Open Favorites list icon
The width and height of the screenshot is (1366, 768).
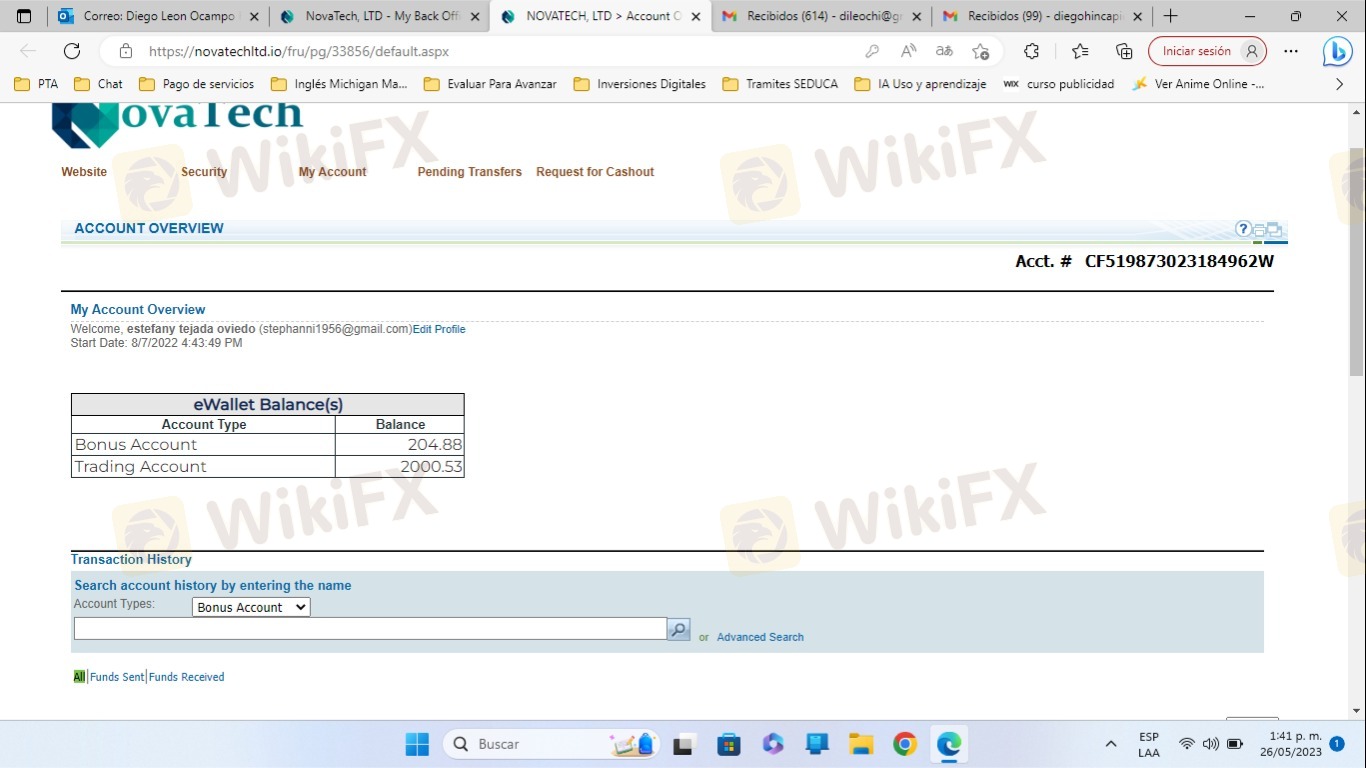1080,51
